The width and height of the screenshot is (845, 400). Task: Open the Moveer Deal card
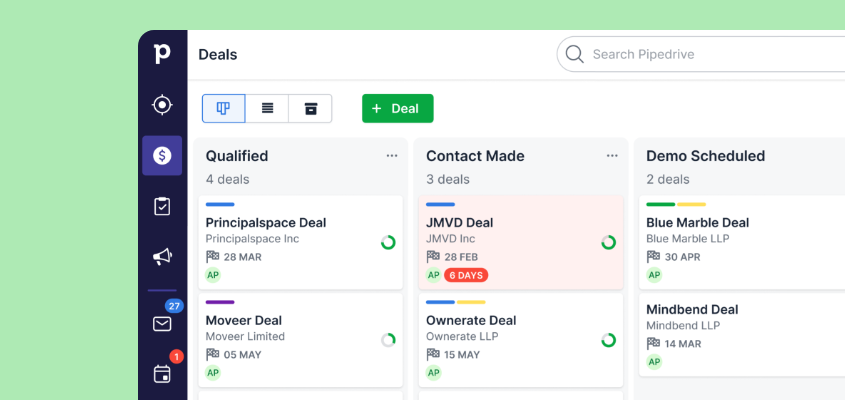(x=301, y=340)
